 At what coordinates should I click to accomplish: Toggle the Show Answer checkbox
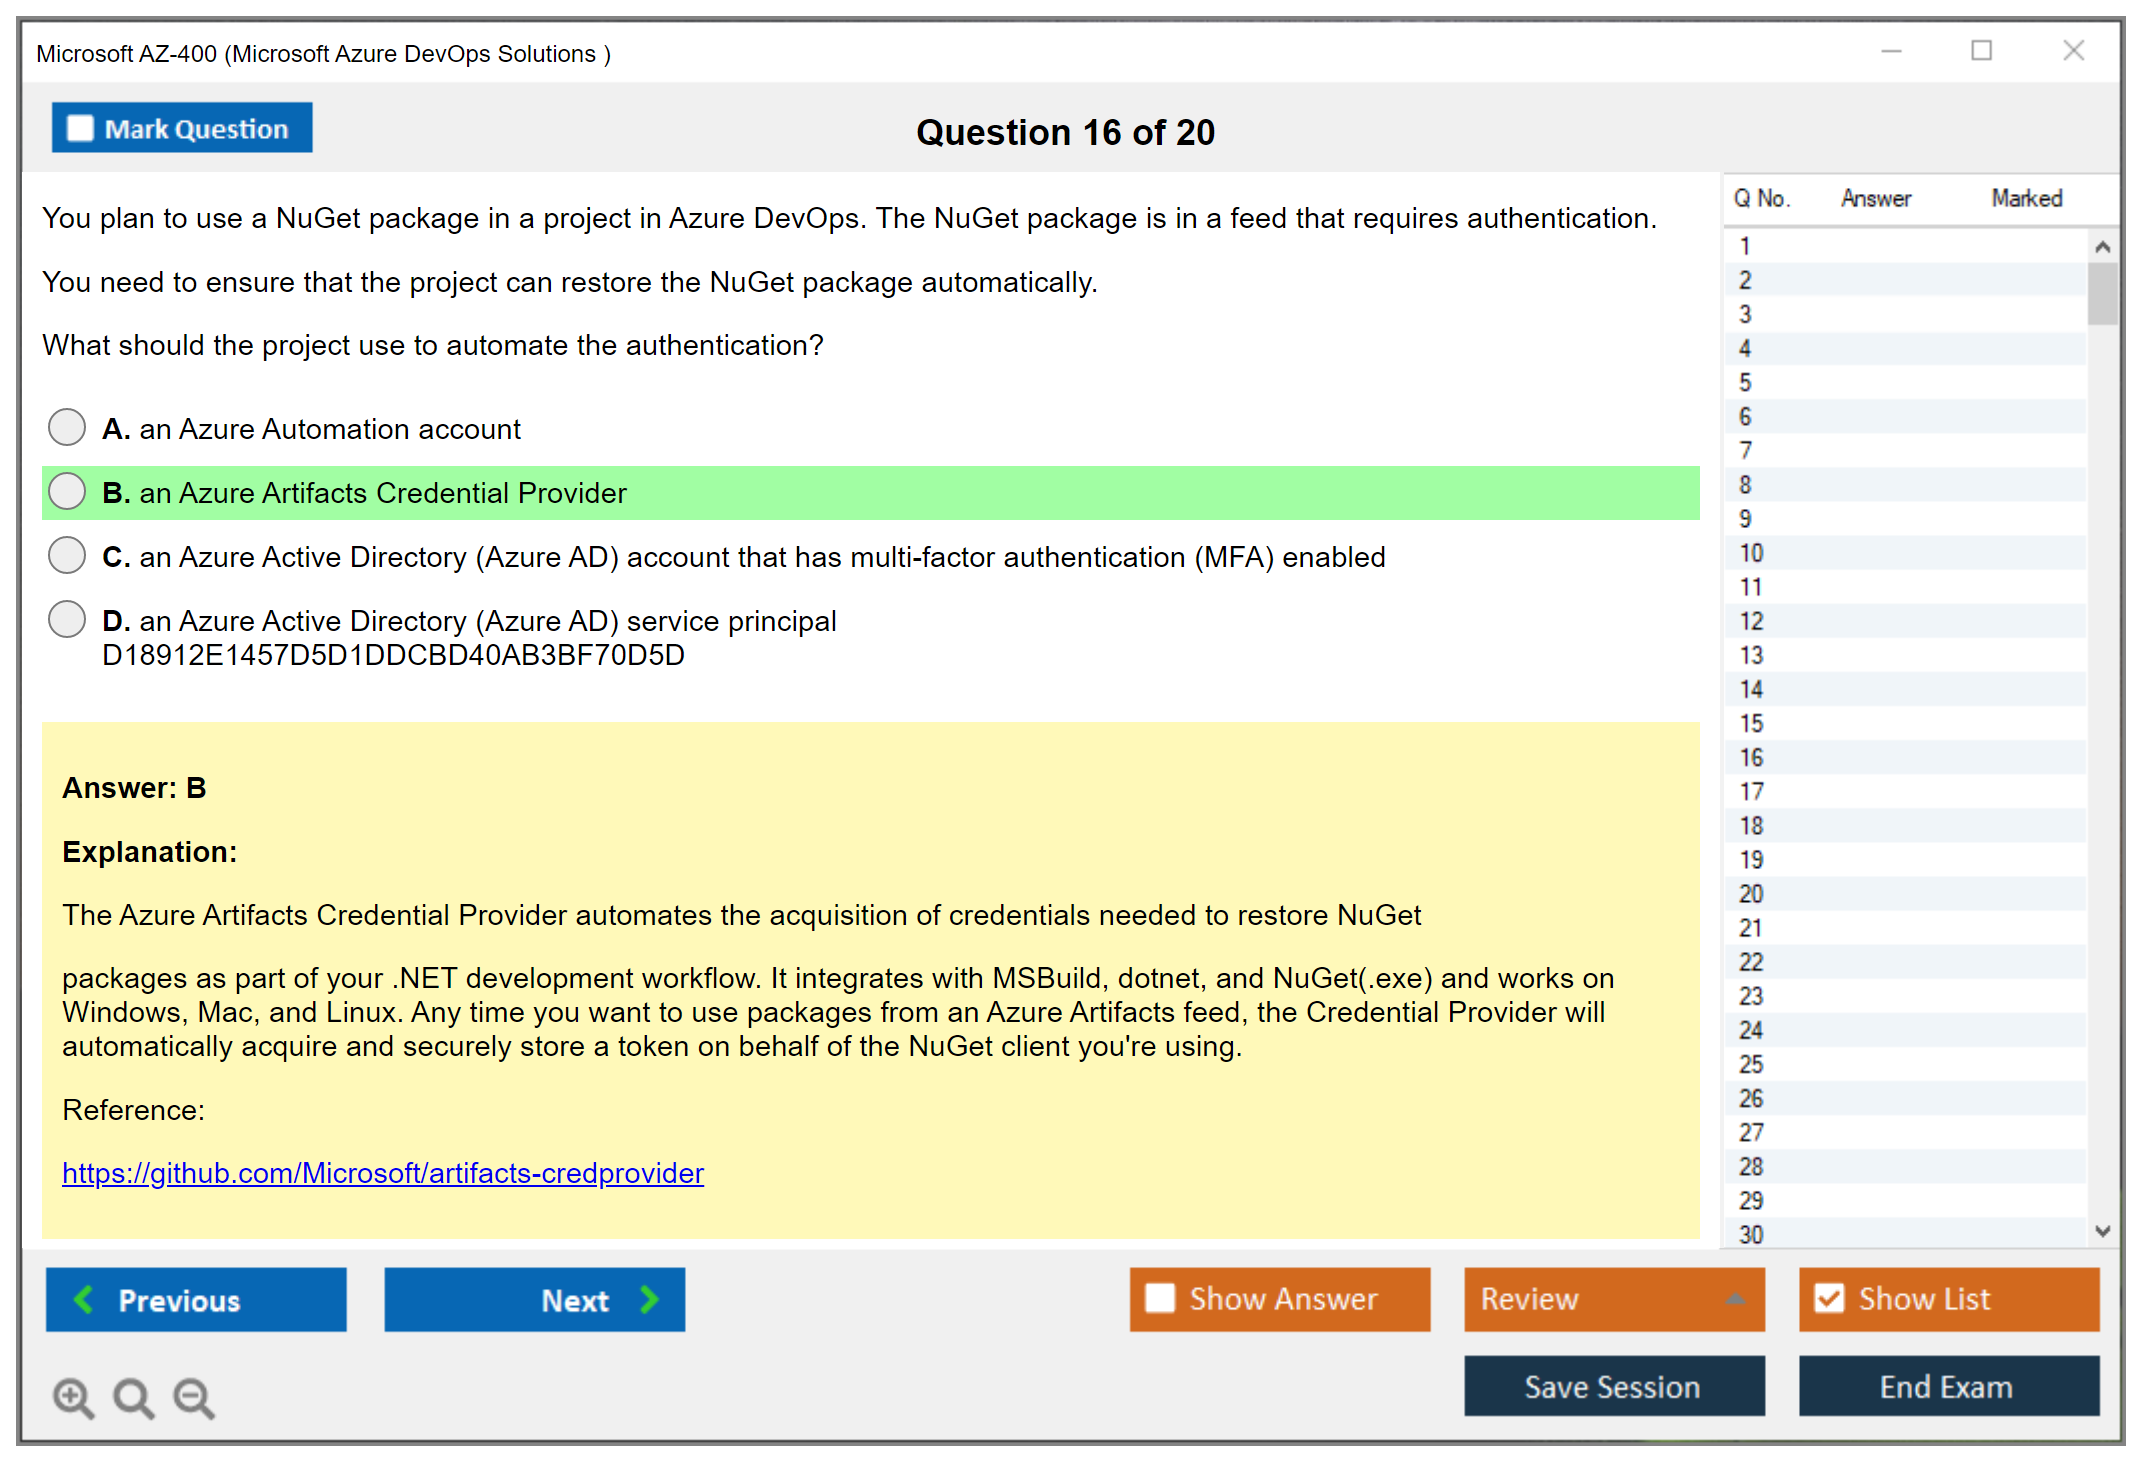(1160, 1298)
